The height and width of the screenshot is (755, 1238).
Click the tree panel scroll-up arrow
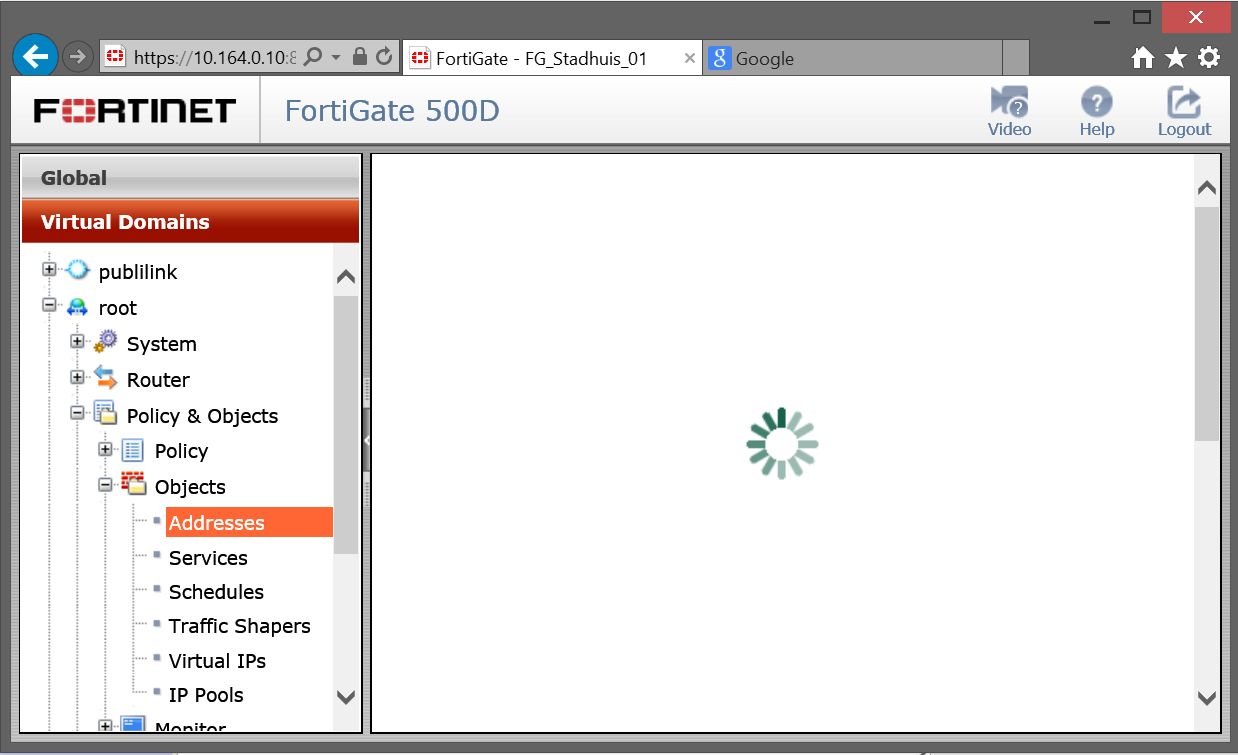(346, 277)
